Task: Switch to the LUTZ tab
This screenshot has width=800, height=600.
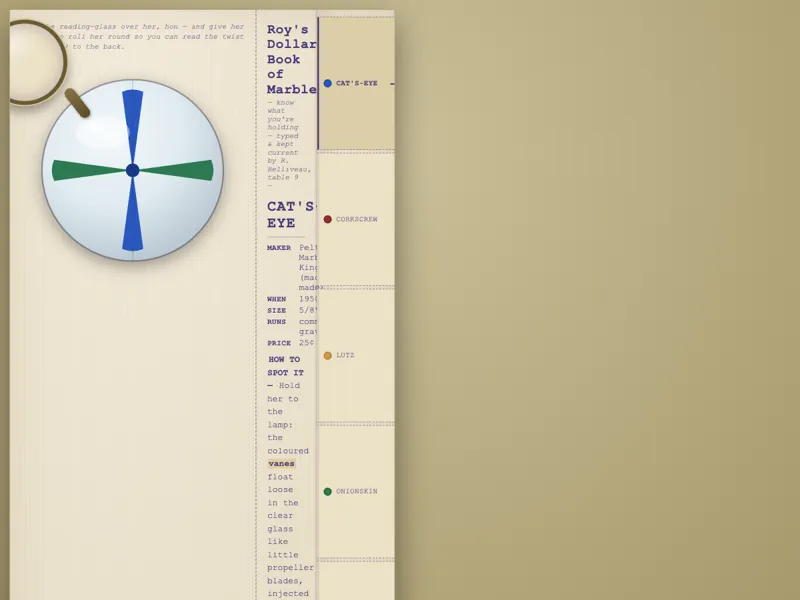Action: tap(356, 356)
